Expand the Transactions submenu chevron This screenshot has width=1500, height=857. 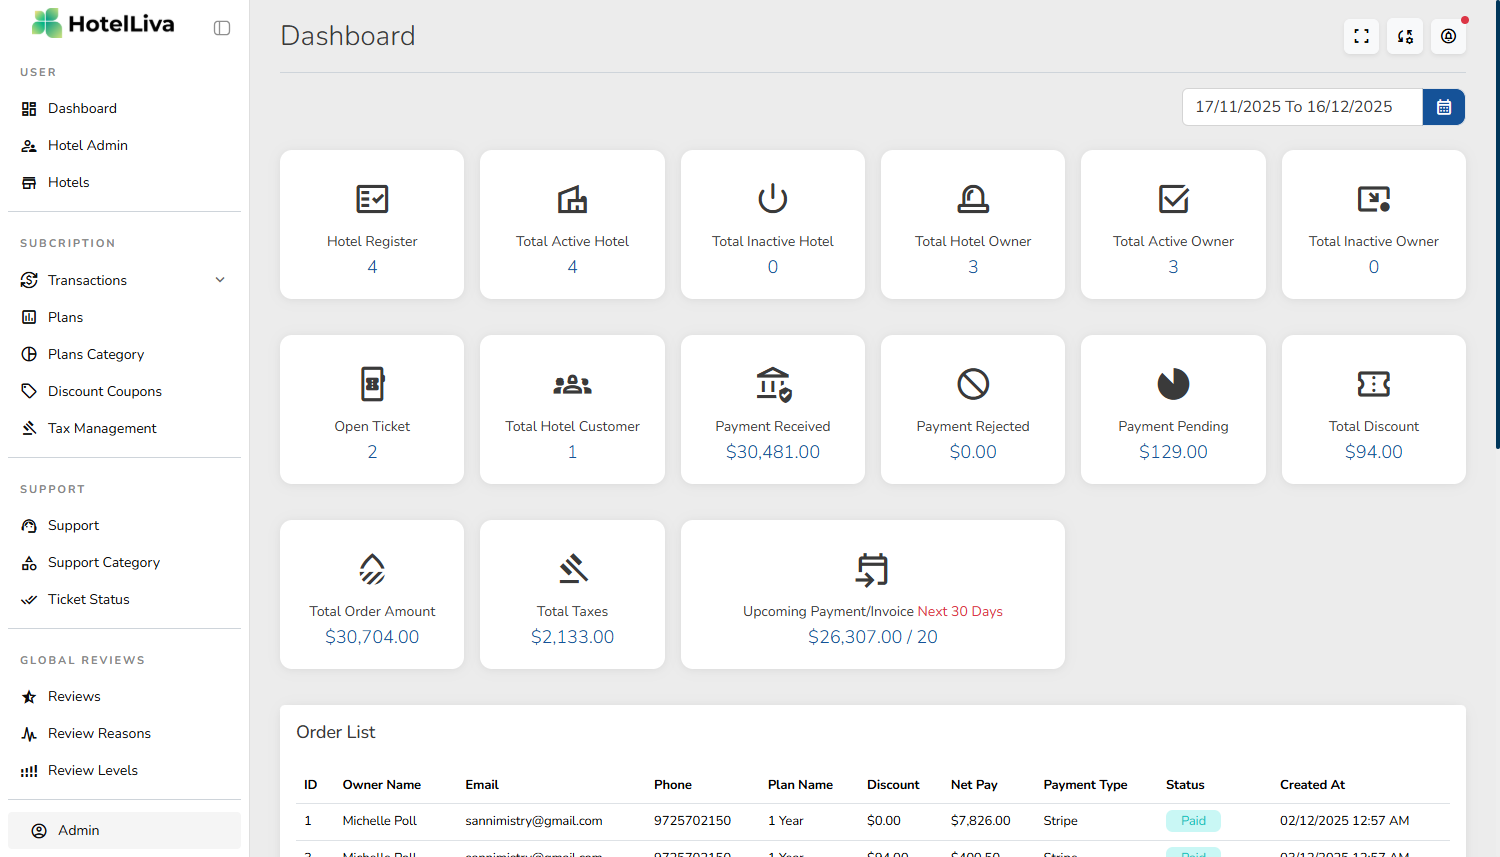[220, 280]
